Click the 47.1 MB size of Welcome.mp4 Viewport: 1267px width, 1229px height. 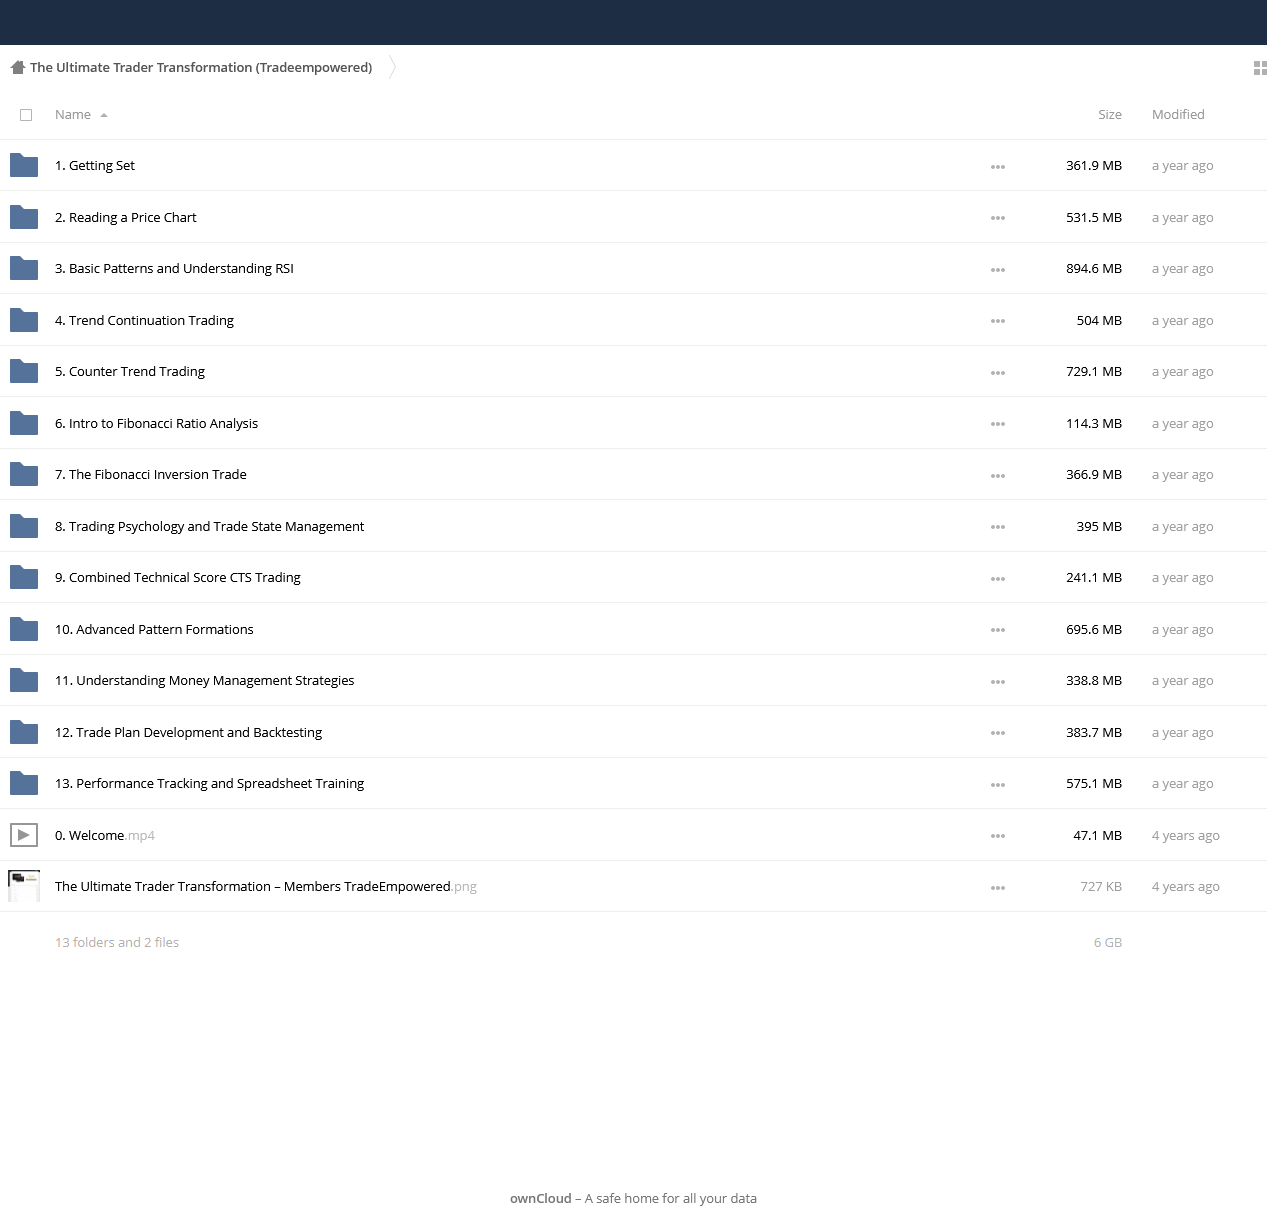[1098, 836]
